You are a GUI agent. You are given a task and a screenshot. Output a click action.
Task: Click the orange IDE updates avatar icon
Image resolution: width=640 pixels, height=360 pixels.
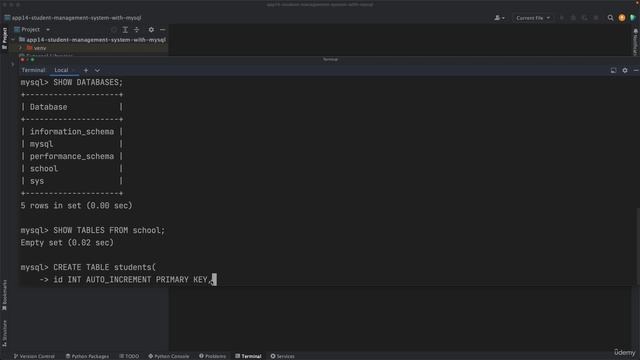622,18
